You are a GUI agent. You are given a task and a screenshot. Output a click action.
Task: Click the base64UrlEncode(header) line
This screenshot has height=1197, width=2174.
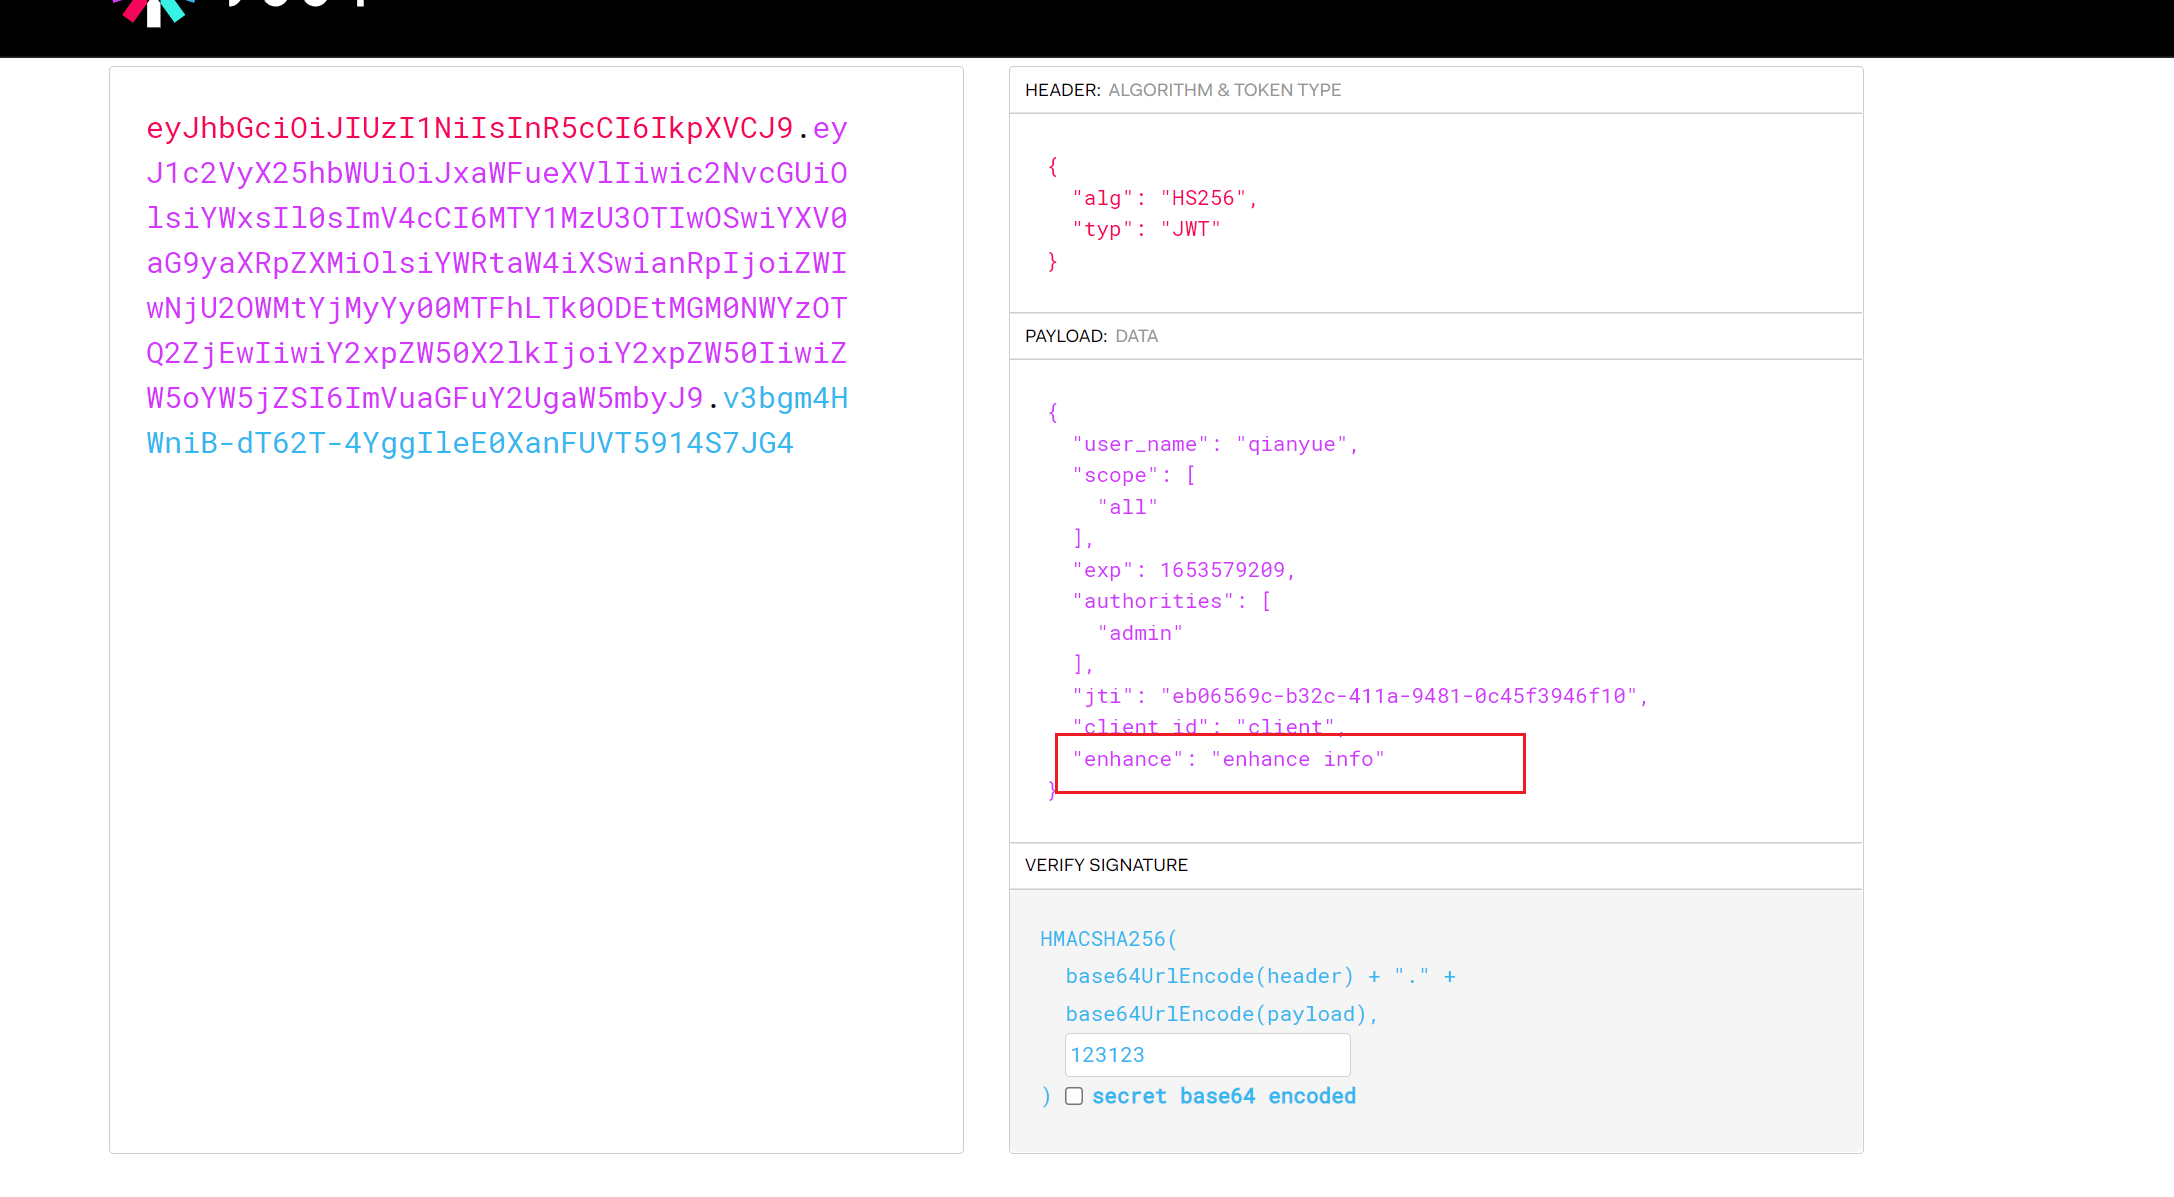[1260, 976]
